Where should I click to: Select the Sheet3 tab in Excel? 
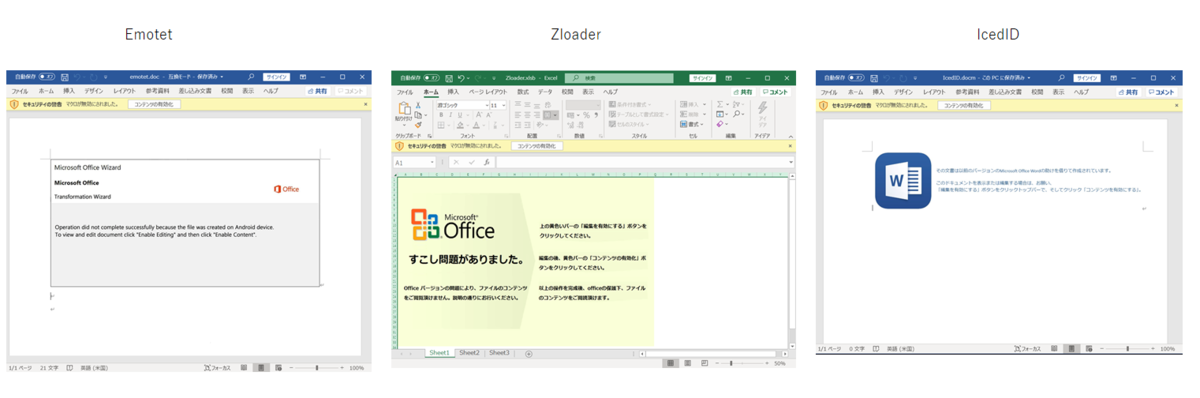coord(499,353)
